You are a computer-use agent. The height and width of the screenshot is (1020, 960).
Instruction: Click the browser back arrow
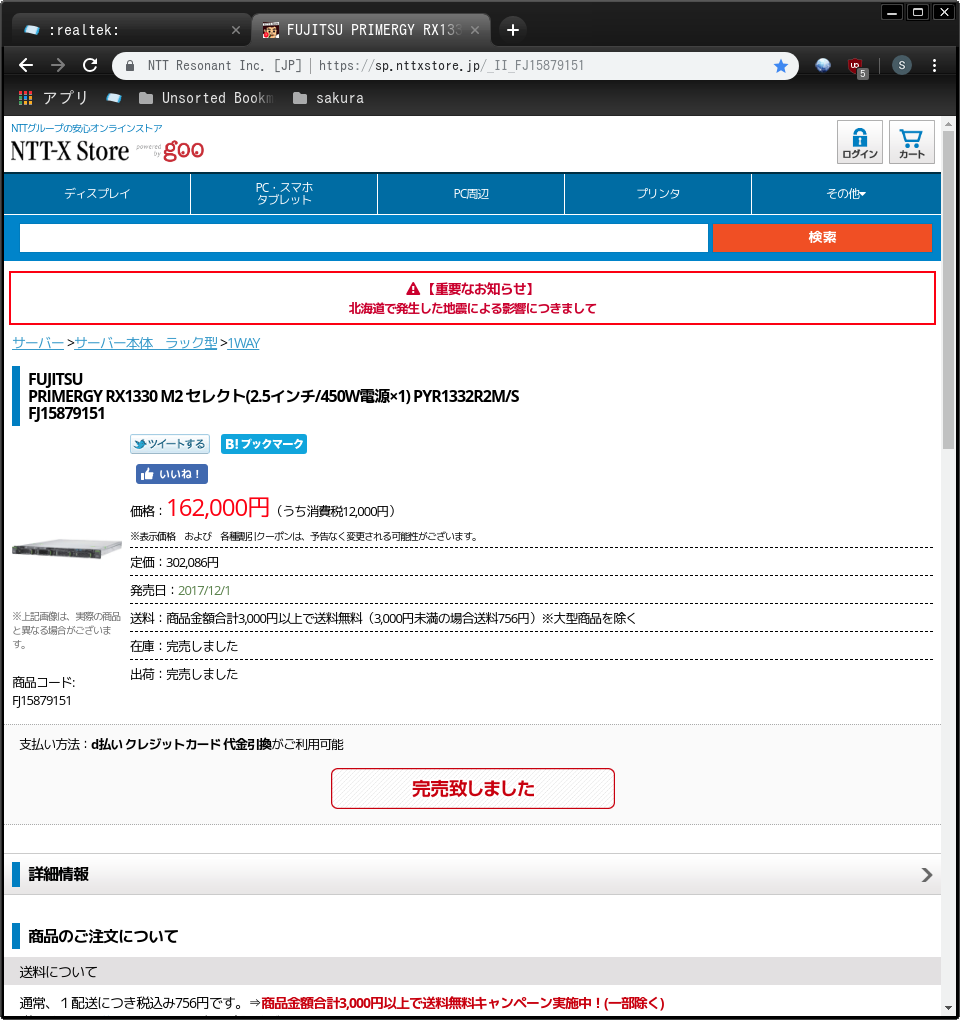[26, 65]
